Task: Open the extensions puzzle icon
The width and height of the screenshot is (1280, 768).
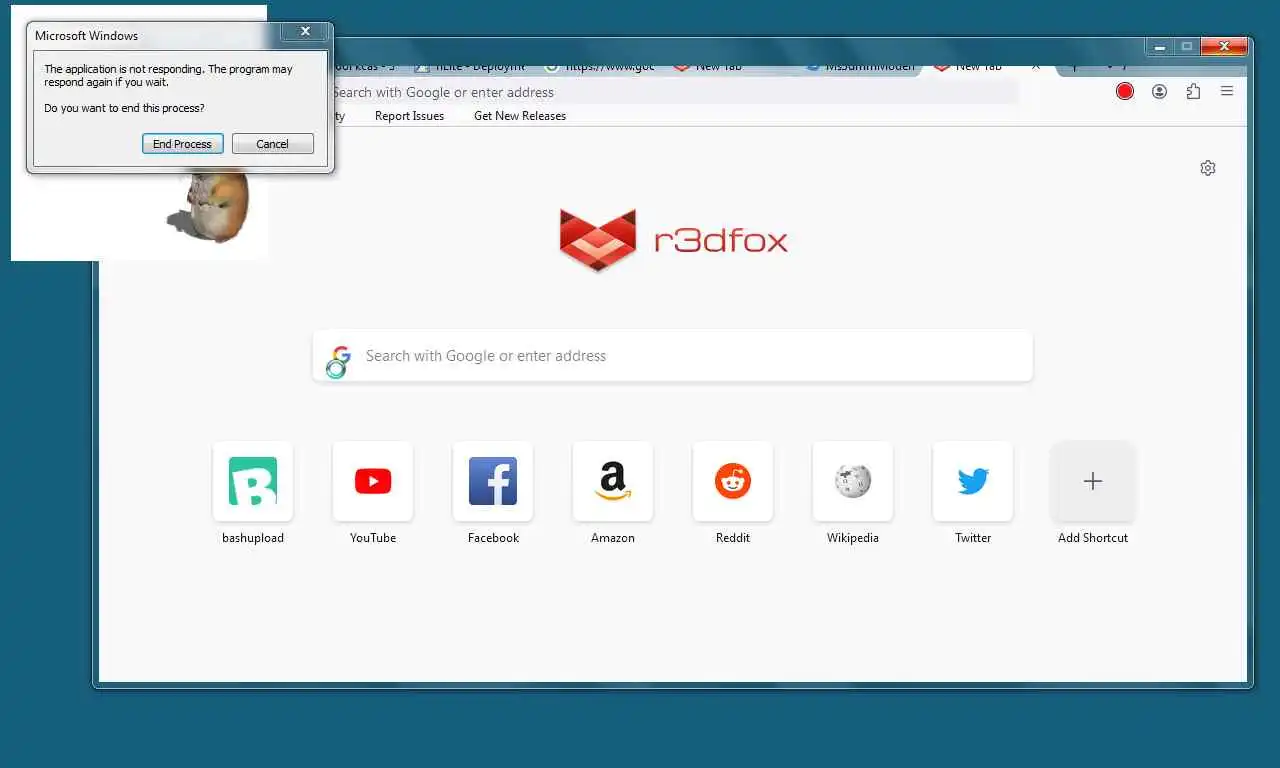Action: (x=1193, y=92)
